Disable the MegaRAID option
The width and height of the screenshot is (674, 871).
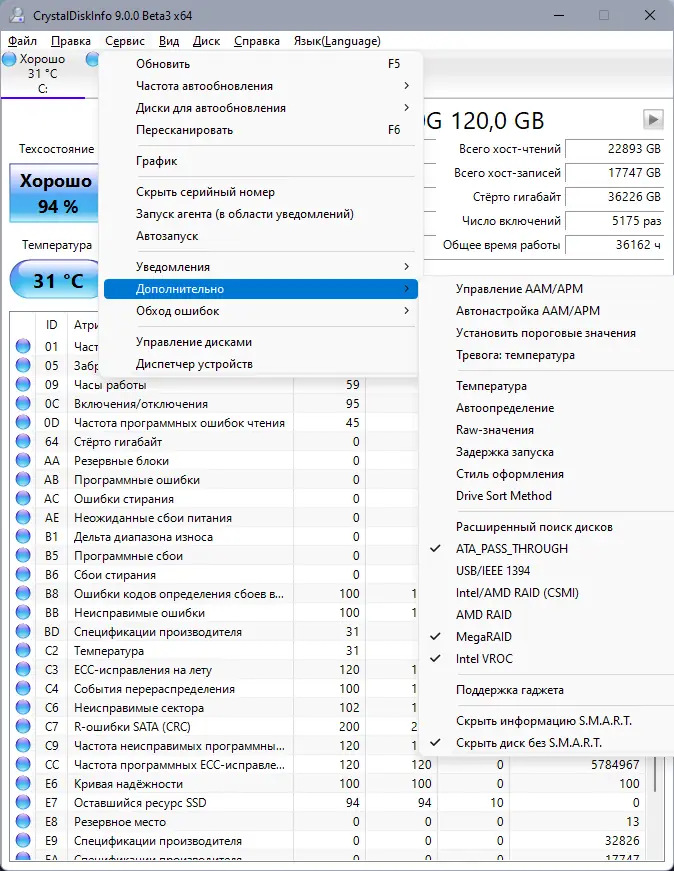click(484, 637)
